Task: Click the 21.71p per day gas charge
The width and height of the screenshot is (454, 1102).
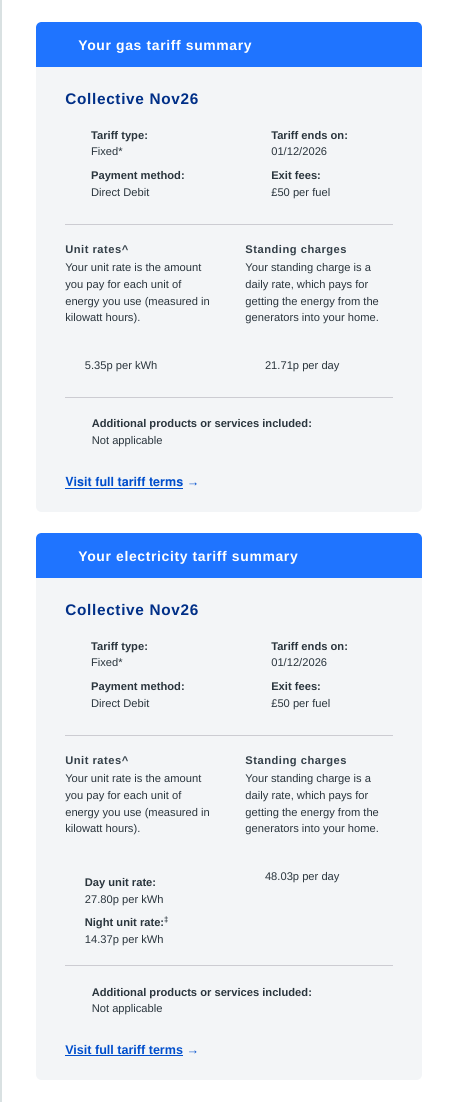Action: (x=302, y=365)
